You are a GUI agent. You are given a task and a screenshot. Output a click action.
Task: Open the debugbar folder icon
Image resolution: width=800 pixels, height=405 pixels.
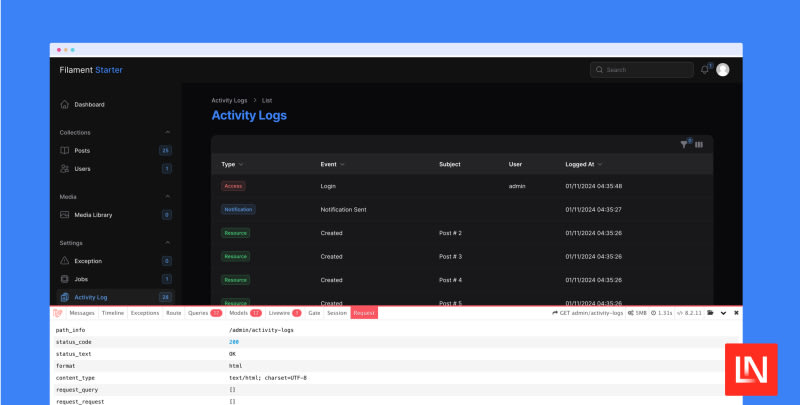click(710, 313)
